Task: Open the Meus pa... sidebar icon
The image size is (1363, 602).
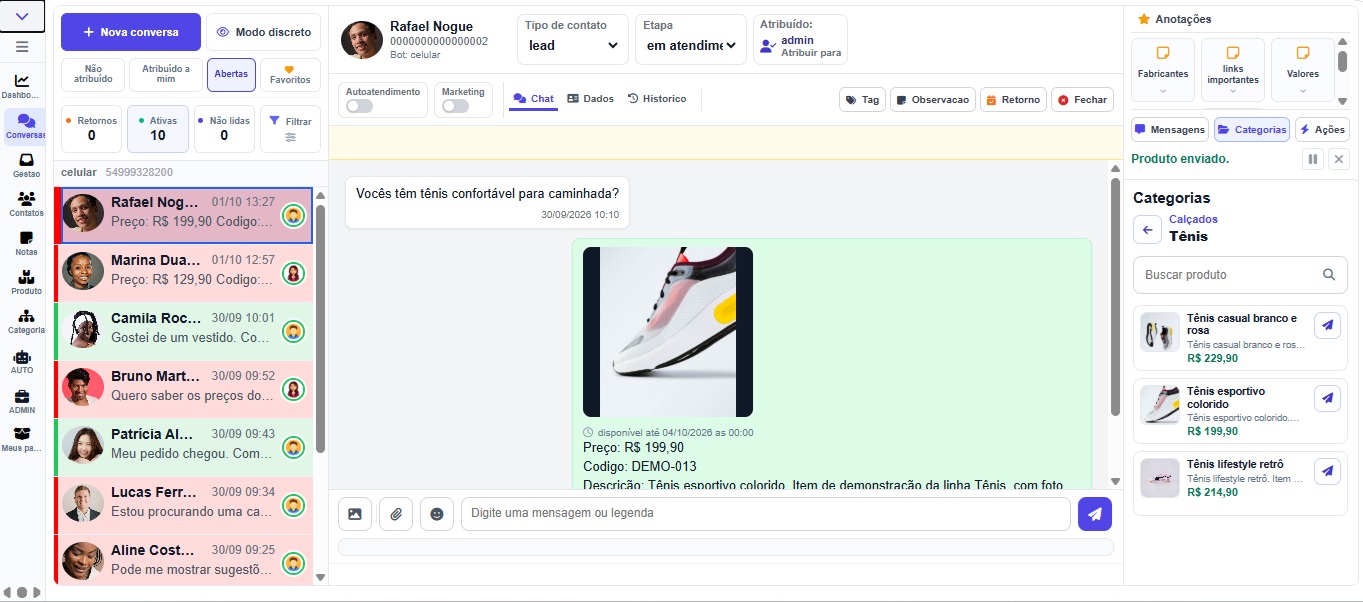Action: tap(22, 439)
